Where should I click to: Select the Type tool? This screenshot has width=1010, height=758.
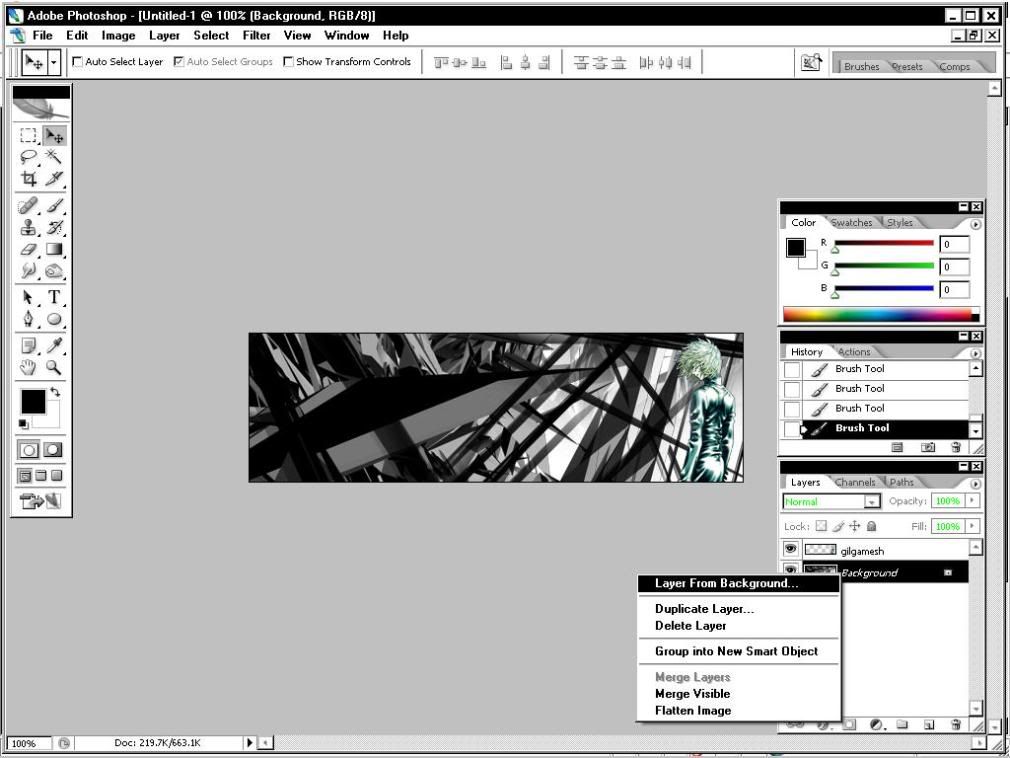(x=54, y=297)
